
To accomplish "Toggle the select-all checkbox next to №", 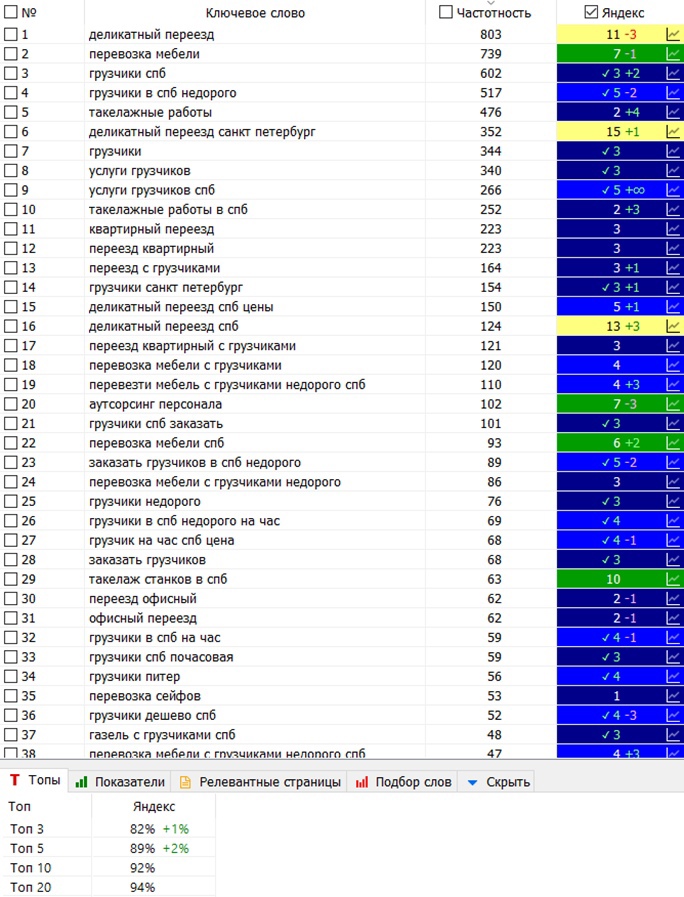I will (x=11, y=12).
